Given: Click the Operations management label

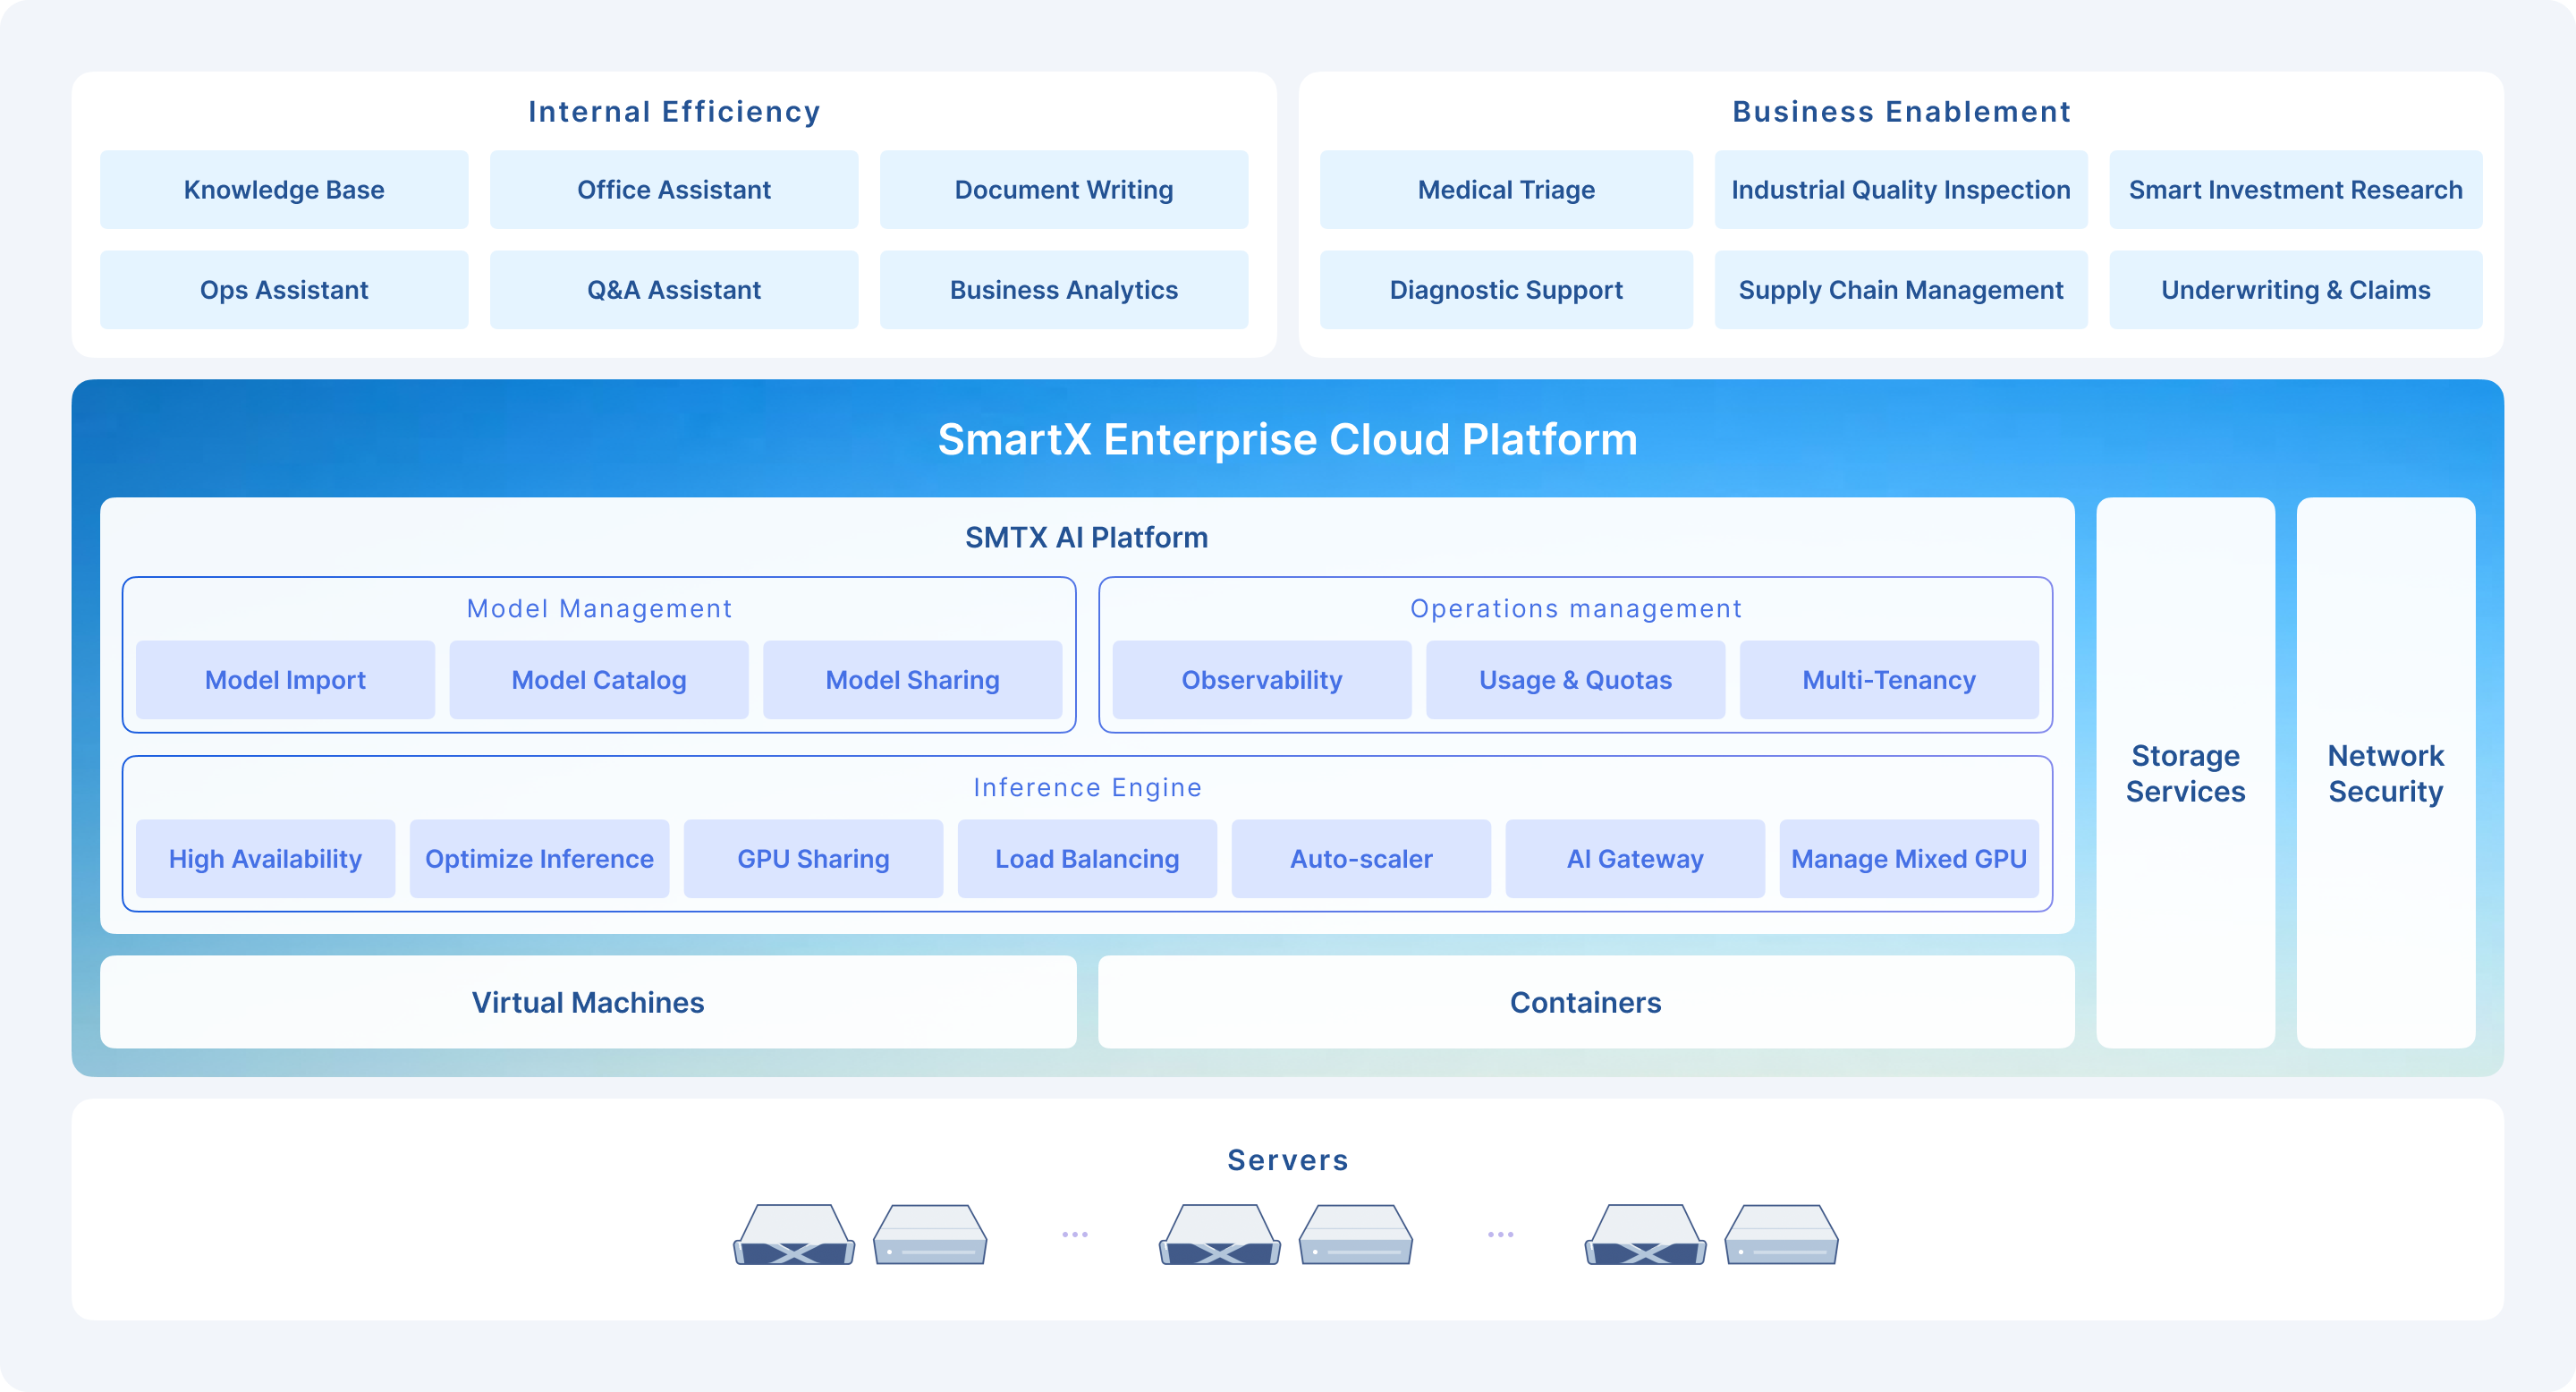Looking at the screenshot, I should coord(1576,609).
